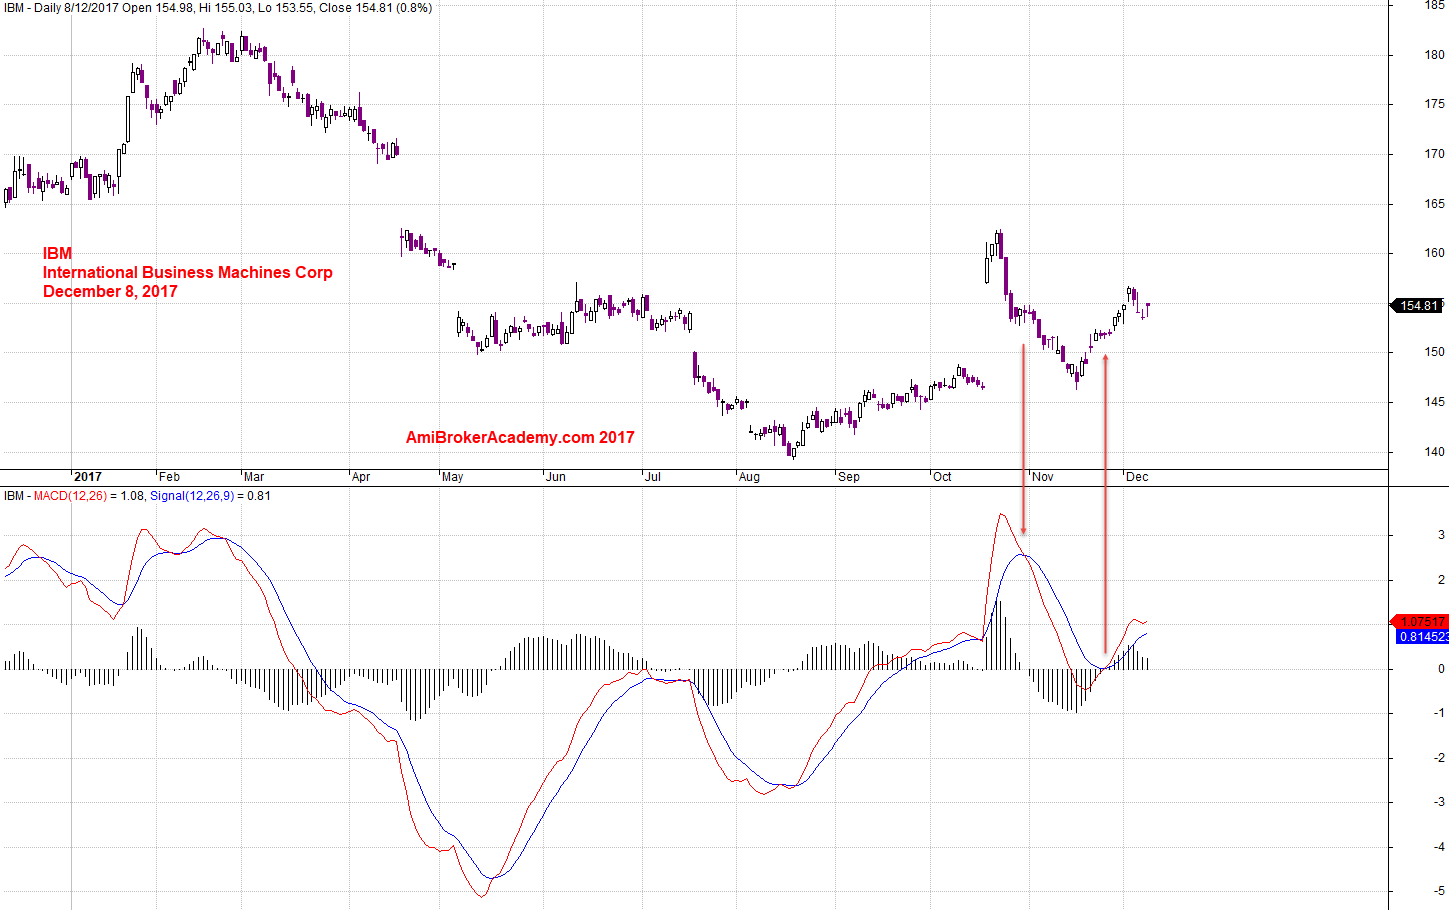The height and width of the screenshot is (910, 1449).
Task: Click the -4 MACD axis label
Action: tap(1439, 847)
